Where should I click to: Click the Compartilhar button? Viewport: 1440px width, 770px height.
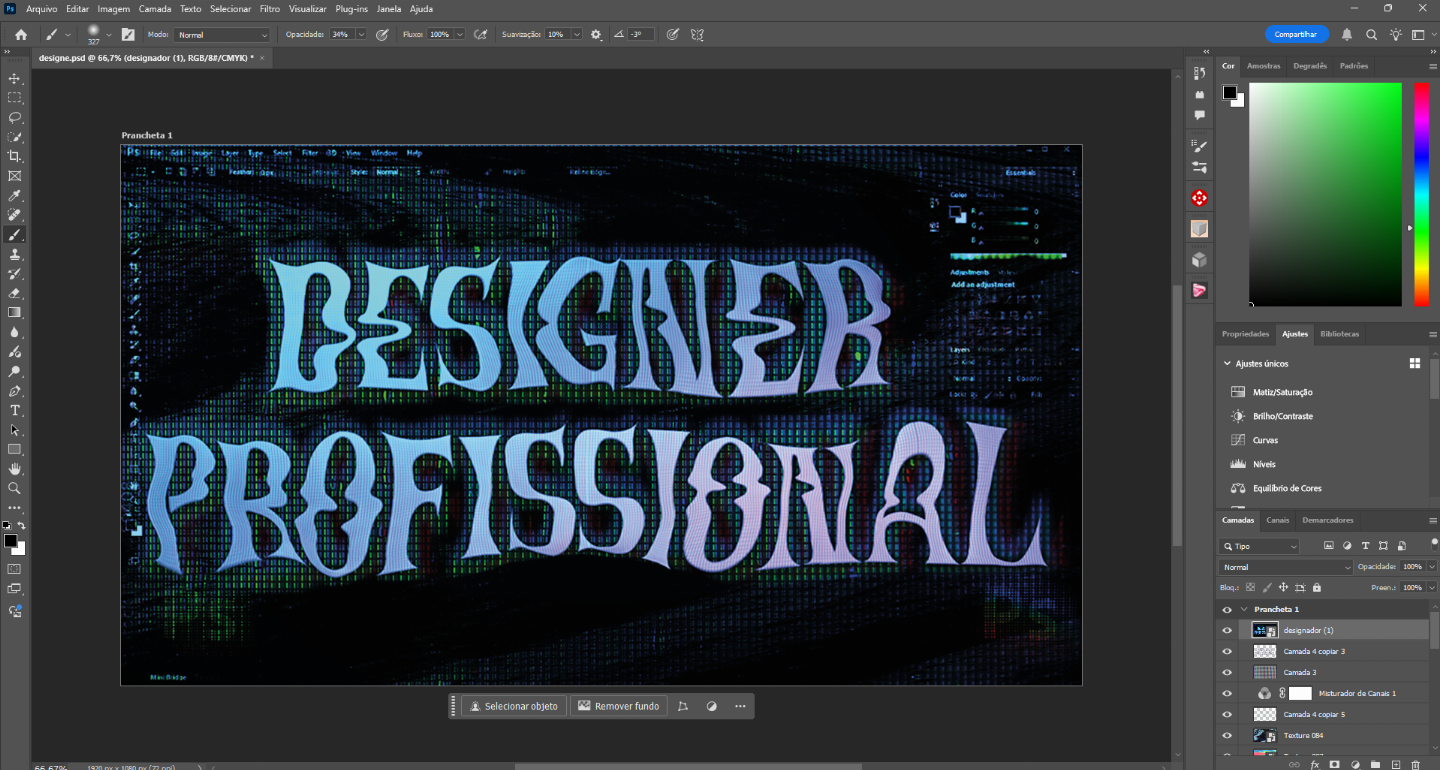coord(1296,34)
